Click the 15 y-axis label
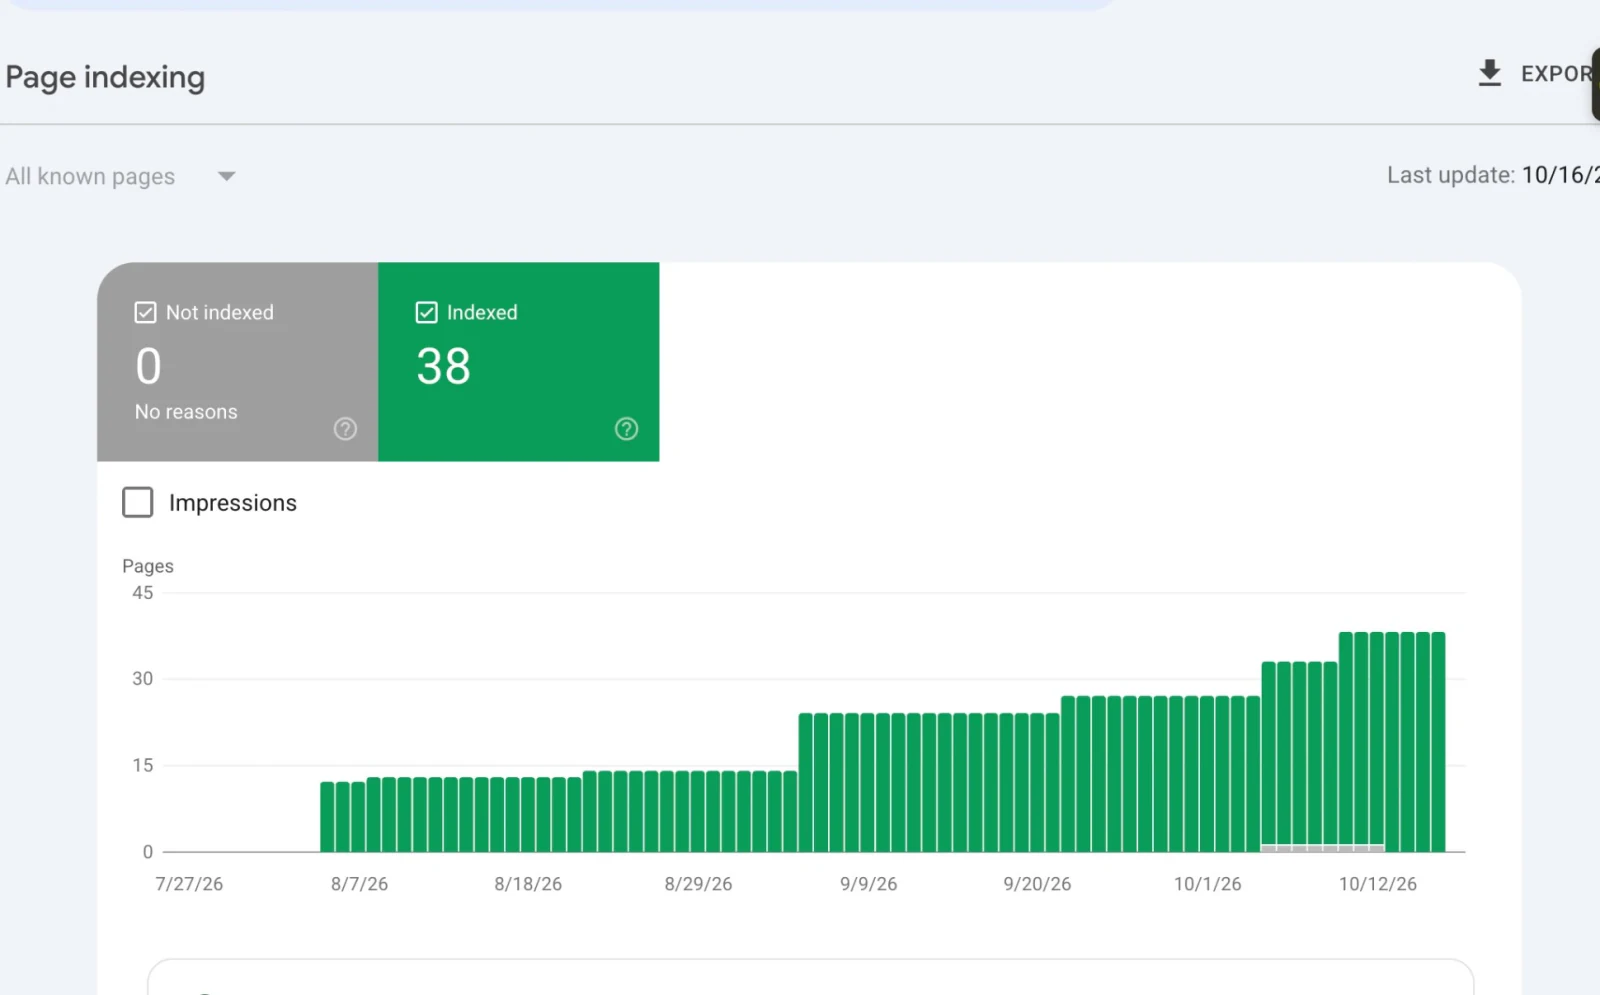 [x=143, y=765]
